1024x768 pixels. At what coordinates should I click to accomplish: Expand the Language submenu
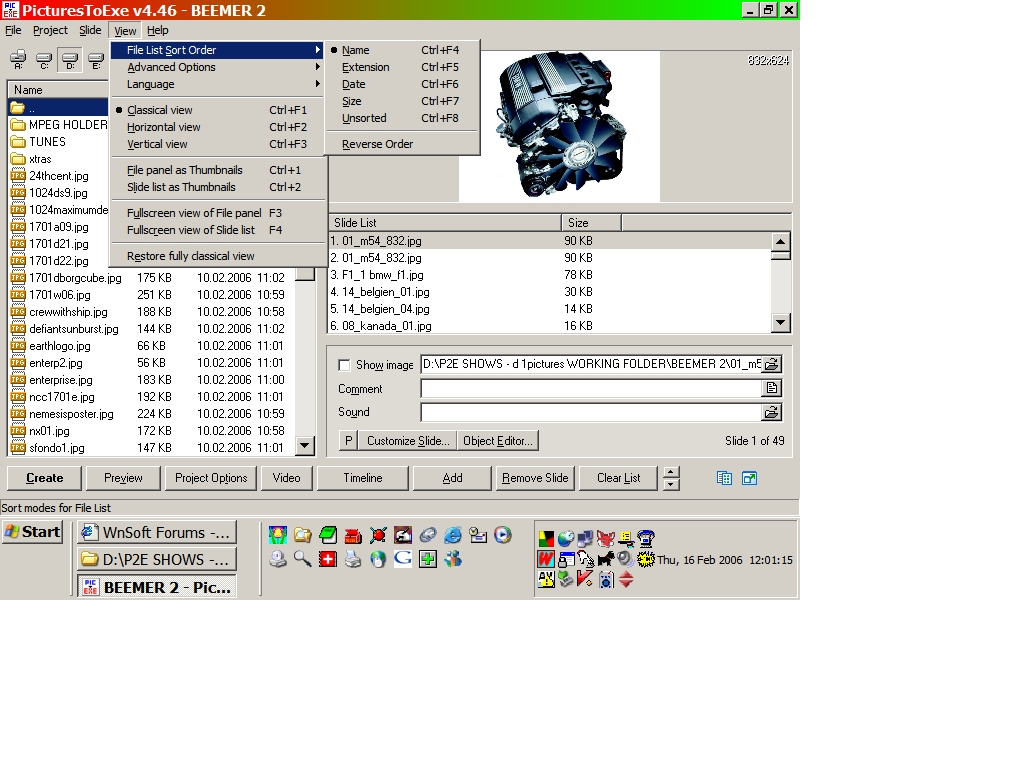151,84
